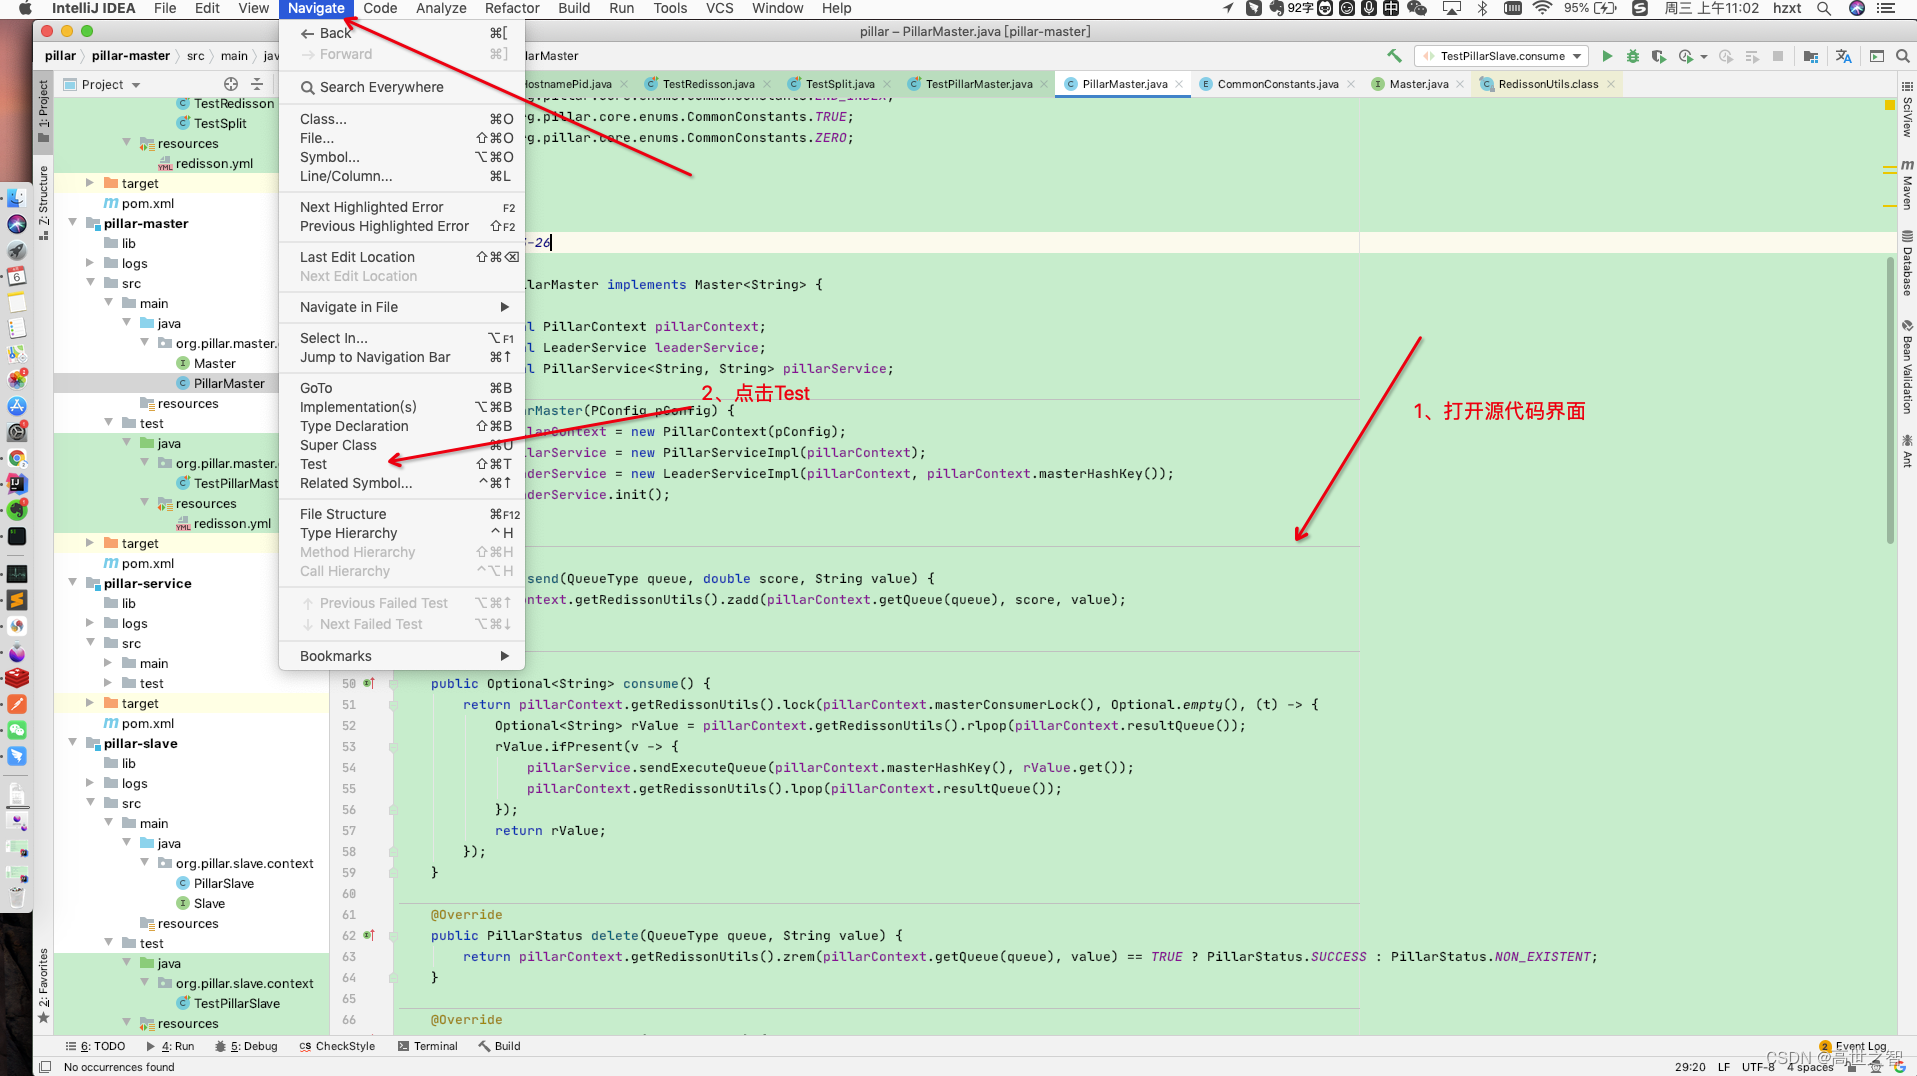Open the profiler dropdown arrow

coord(1703,57)
